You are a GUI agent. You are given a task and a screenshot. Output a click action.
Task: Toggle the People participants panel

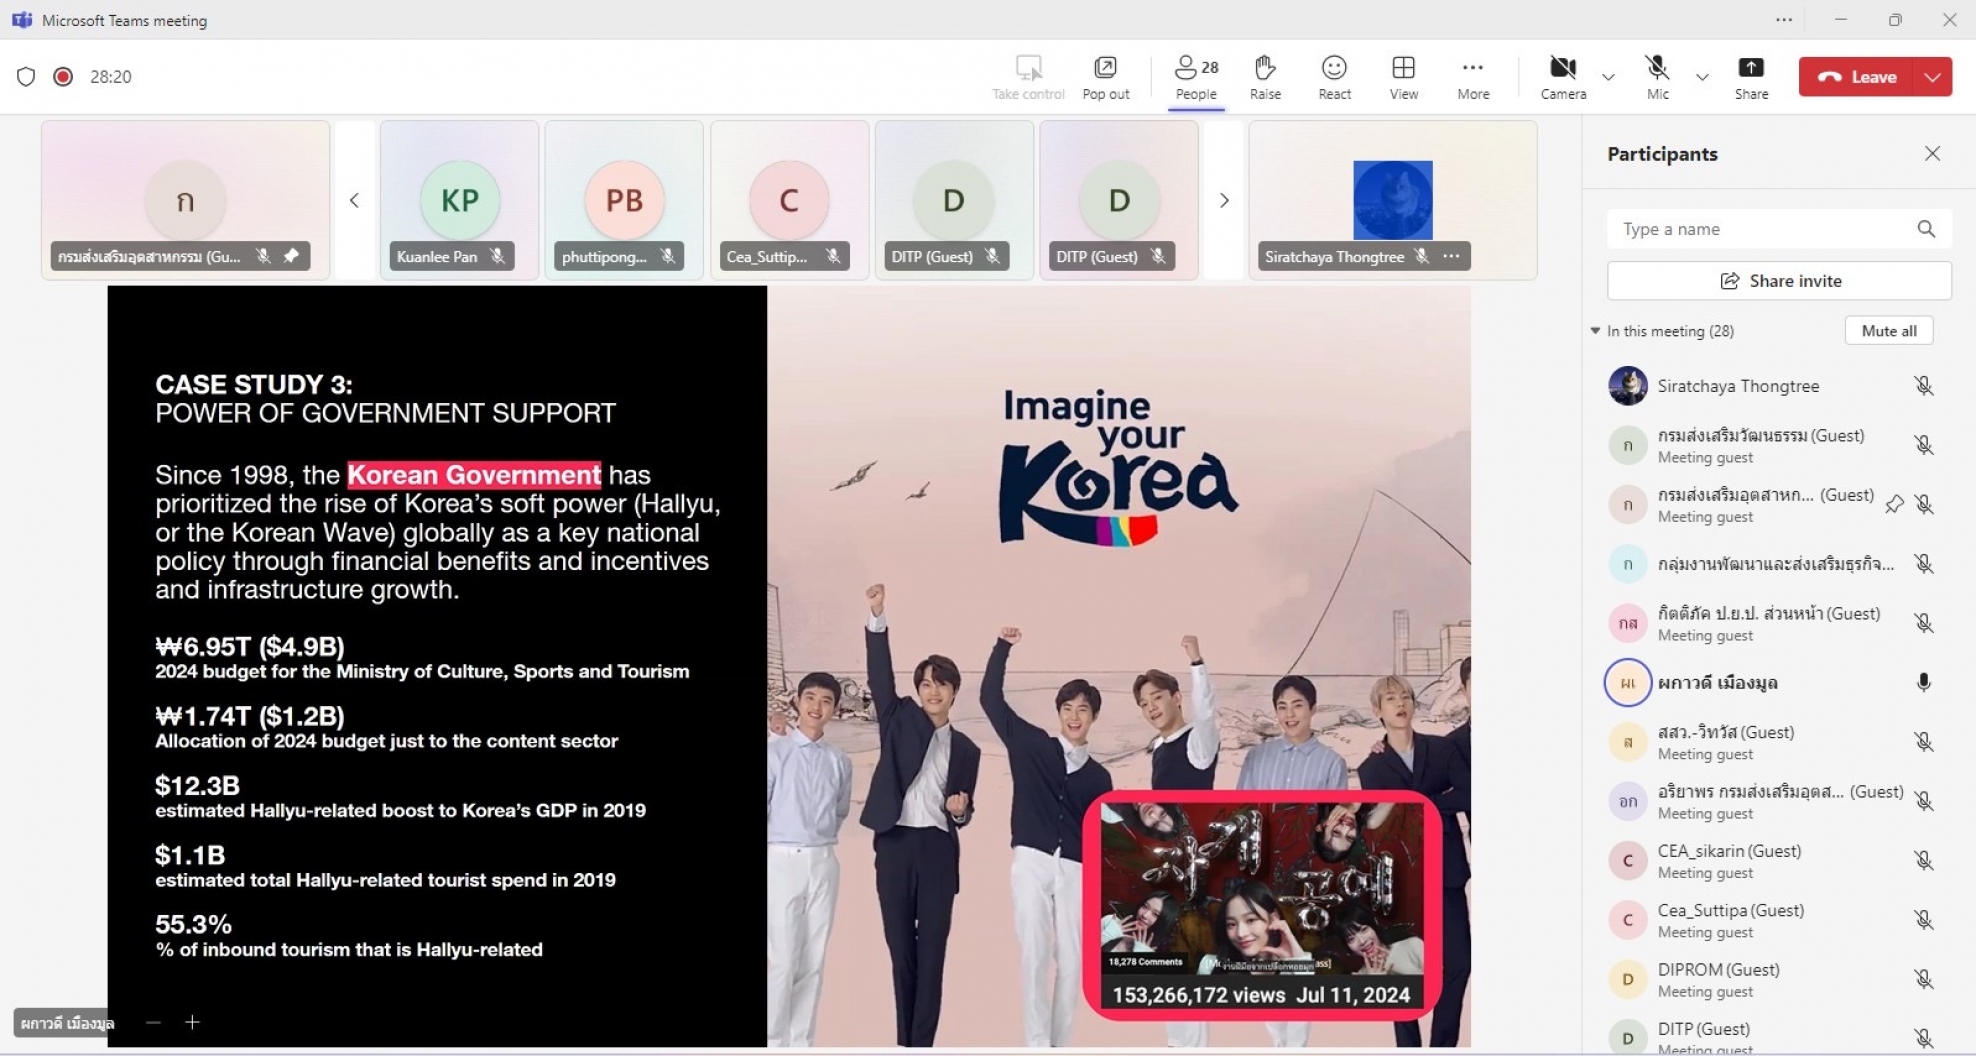point(1196,77)
